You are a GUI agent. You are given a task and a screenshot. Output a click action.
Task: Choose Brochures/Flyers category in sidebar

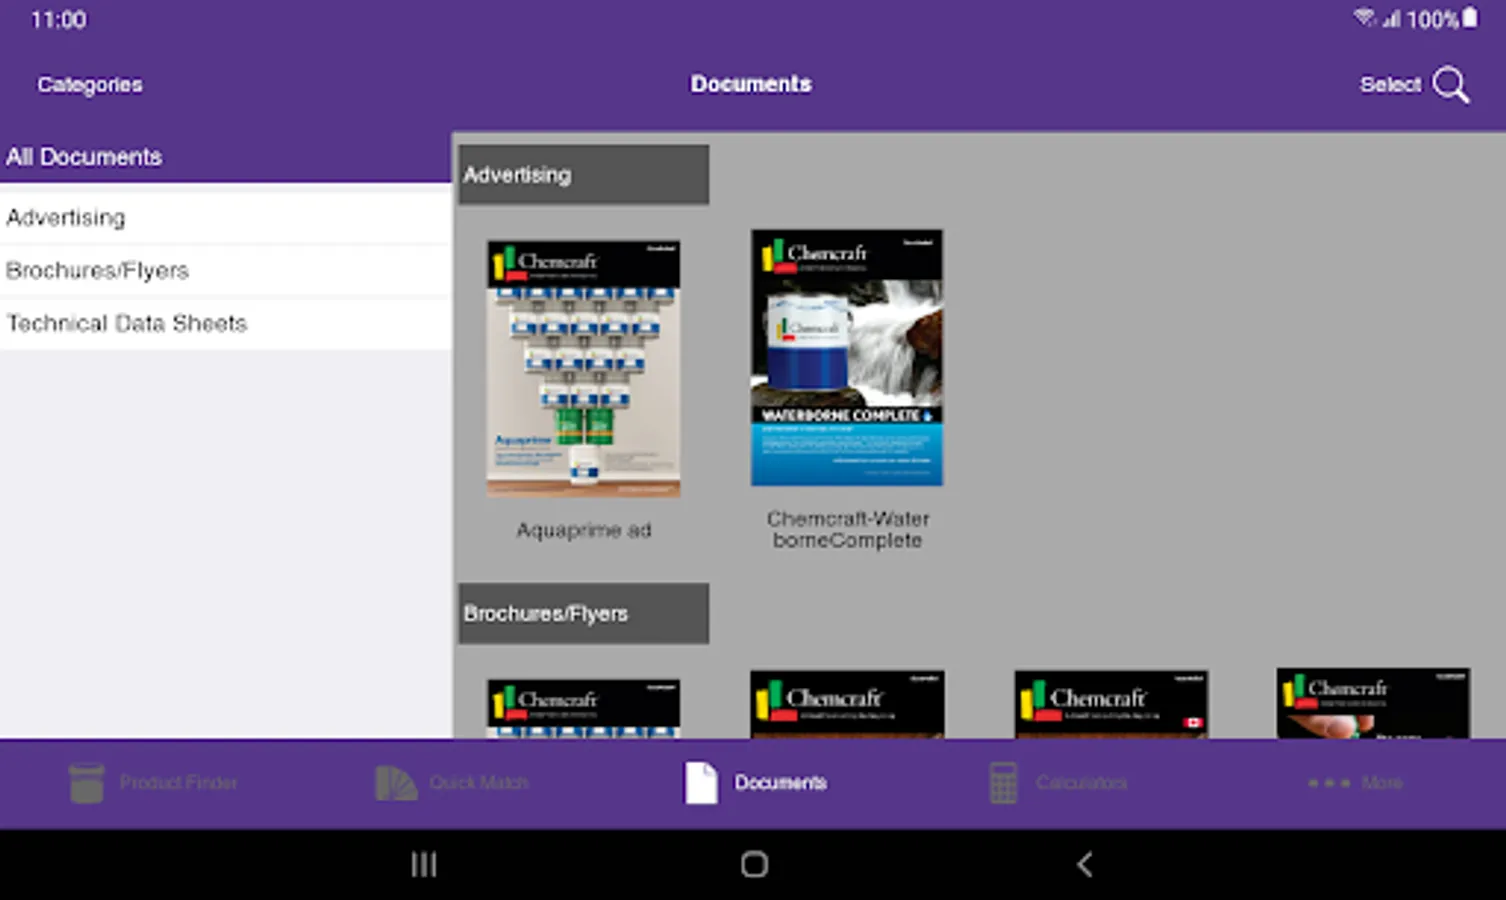226,271
